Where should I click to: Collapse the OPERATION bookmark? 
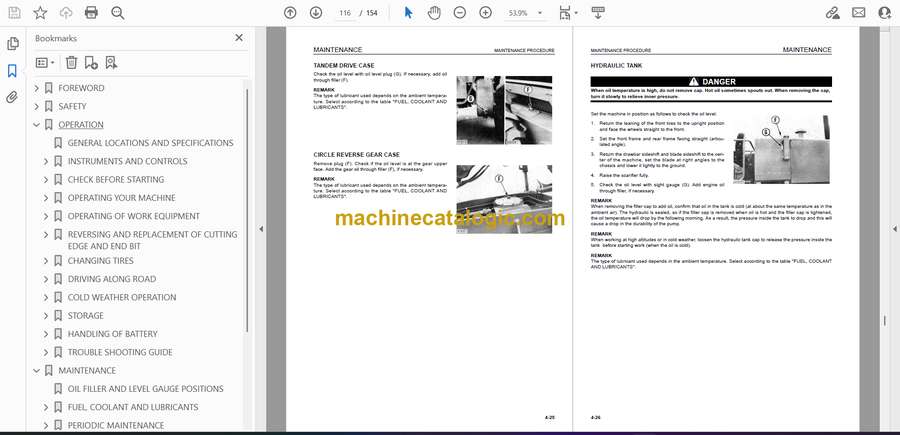[37, 125]
